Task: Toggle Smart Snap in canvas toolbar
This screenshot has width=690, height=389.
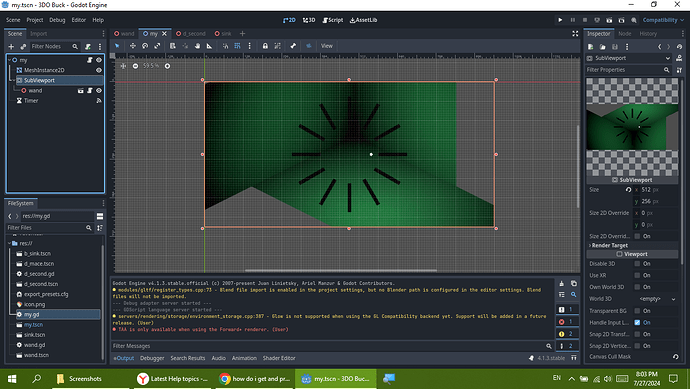Action: pyautogui.click(x=225, y=46)
